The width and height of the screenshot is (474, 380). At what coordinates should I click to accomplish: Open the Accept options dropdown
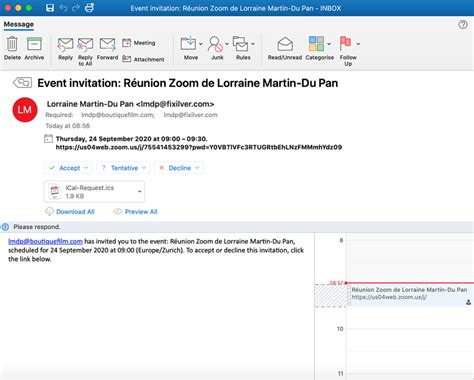tap(86, 168)
